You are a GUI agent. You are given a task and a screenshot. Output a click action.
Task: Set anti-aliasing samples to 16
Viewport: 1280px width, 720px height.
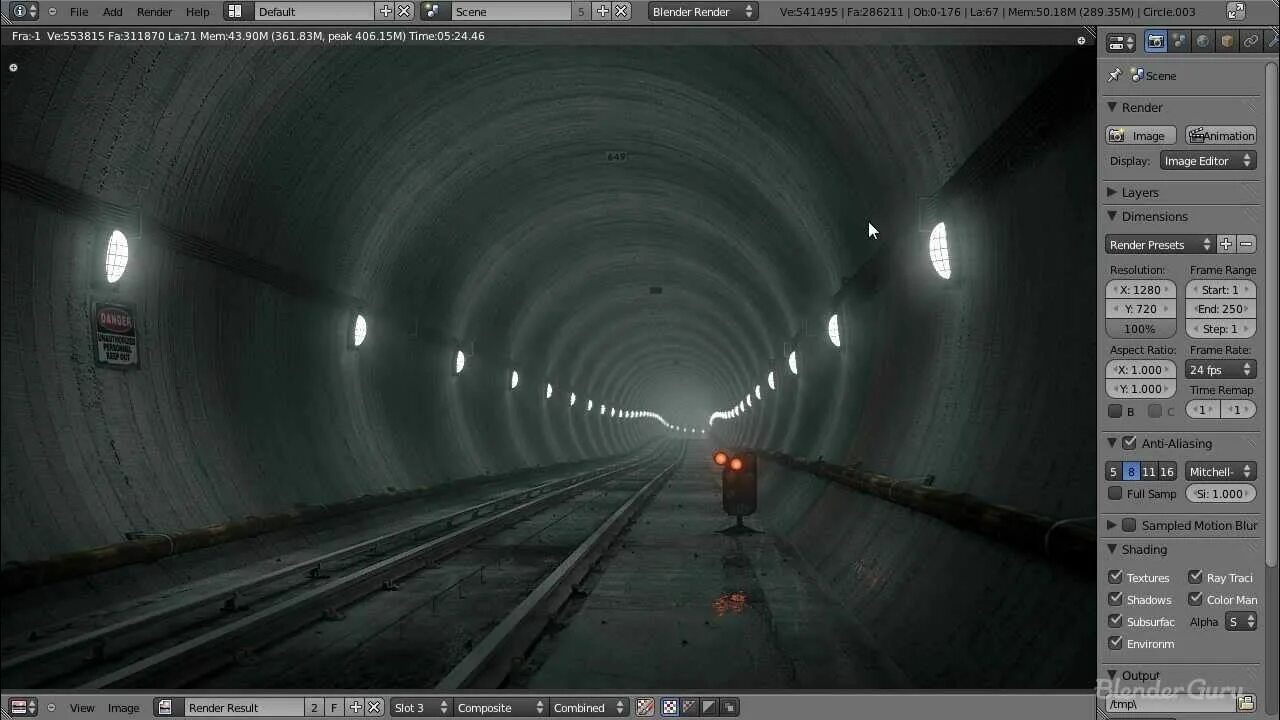1166,471
